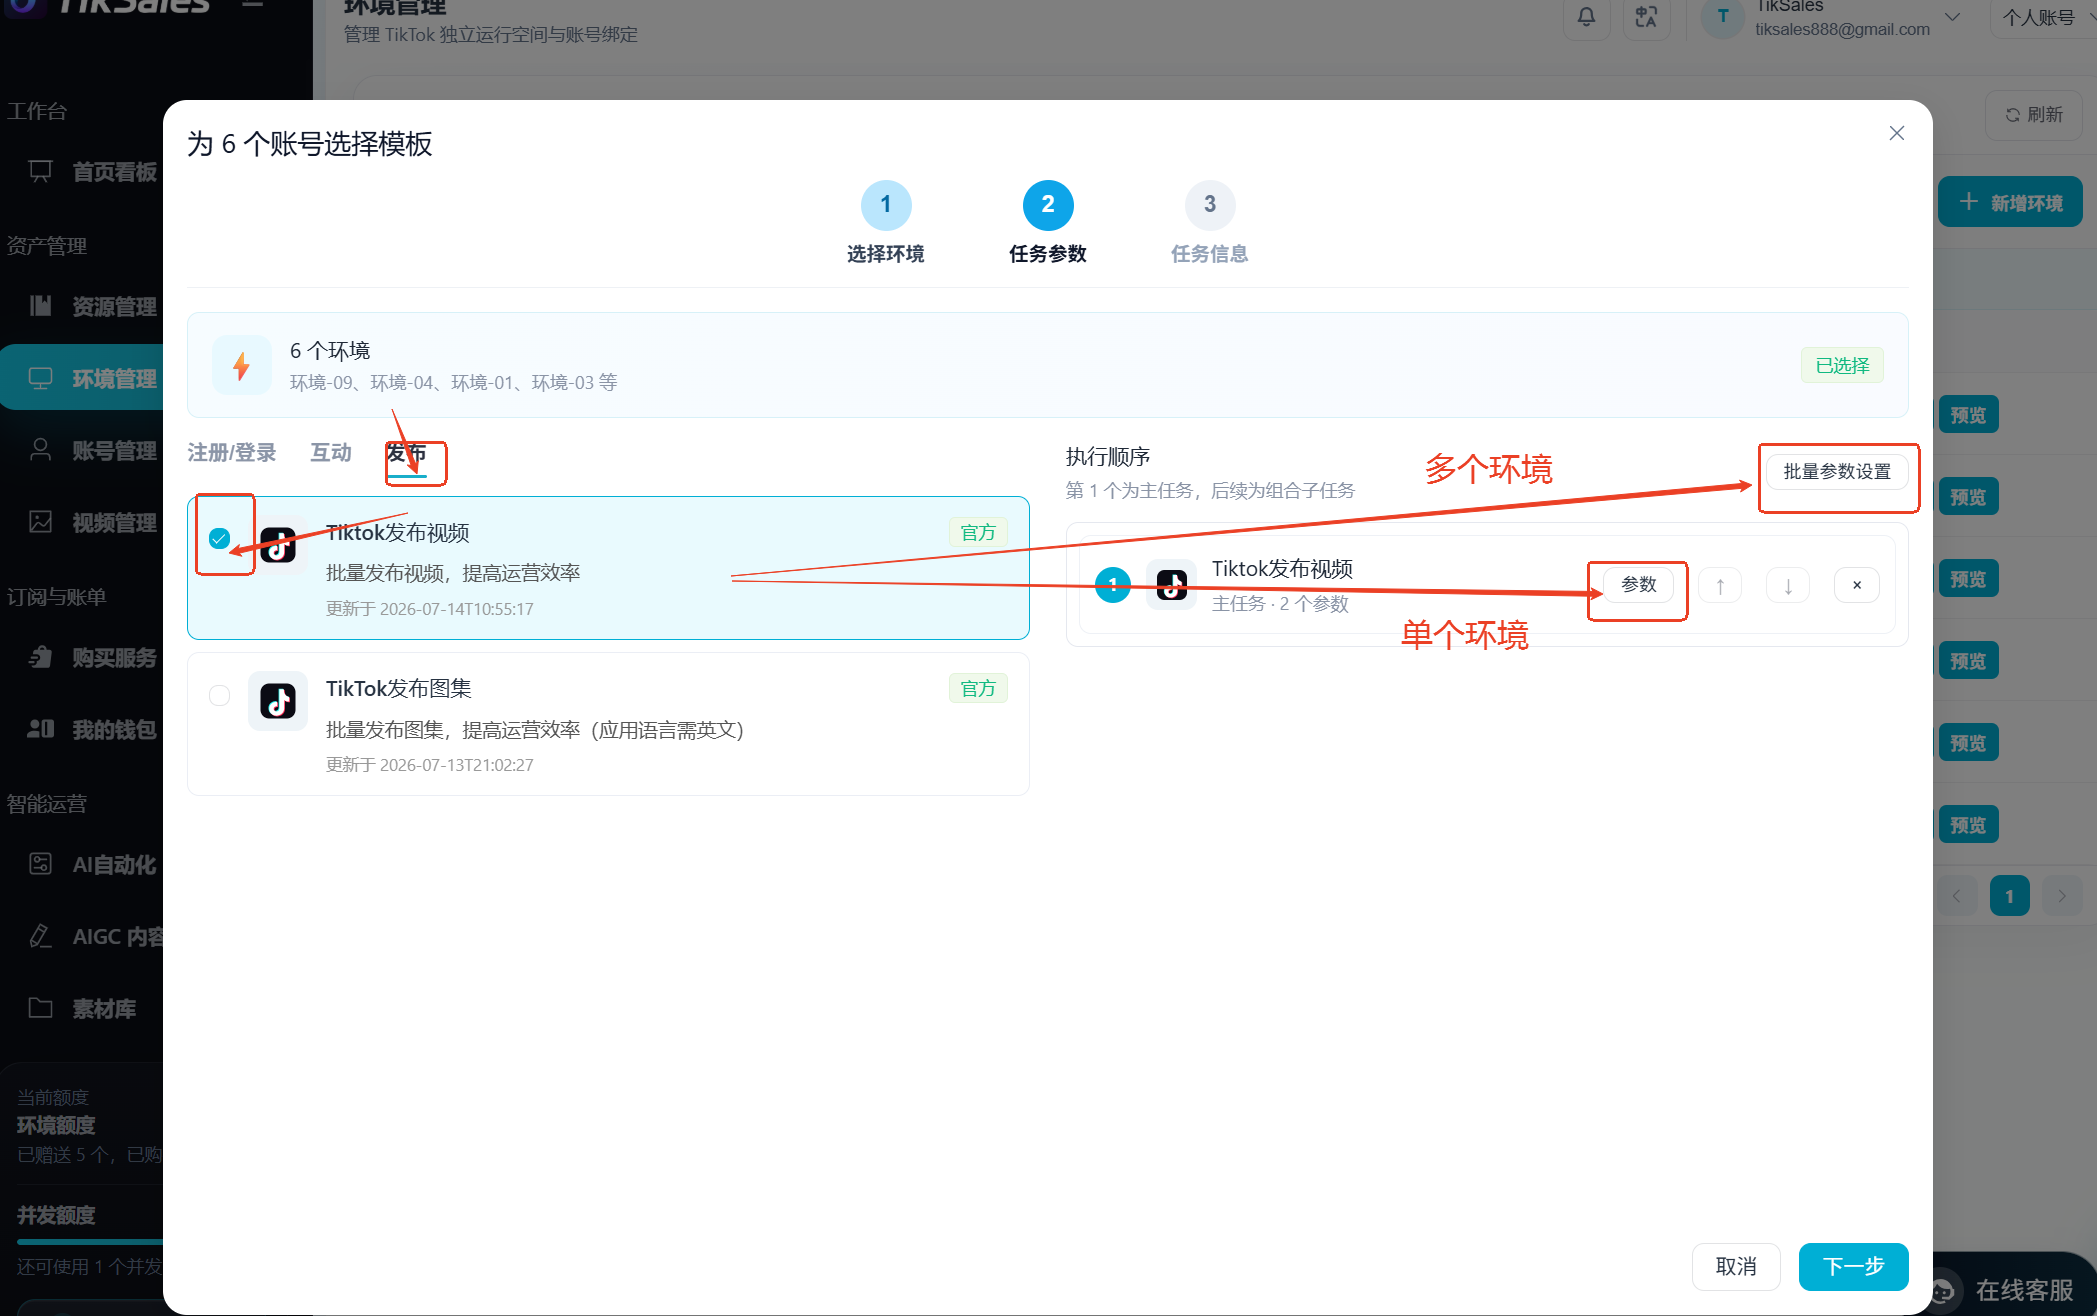The height and width of the screenshot is (1316, 2097).
Task: Click the 首页看板 dashboard icon
Action: [x=40, y=171]
